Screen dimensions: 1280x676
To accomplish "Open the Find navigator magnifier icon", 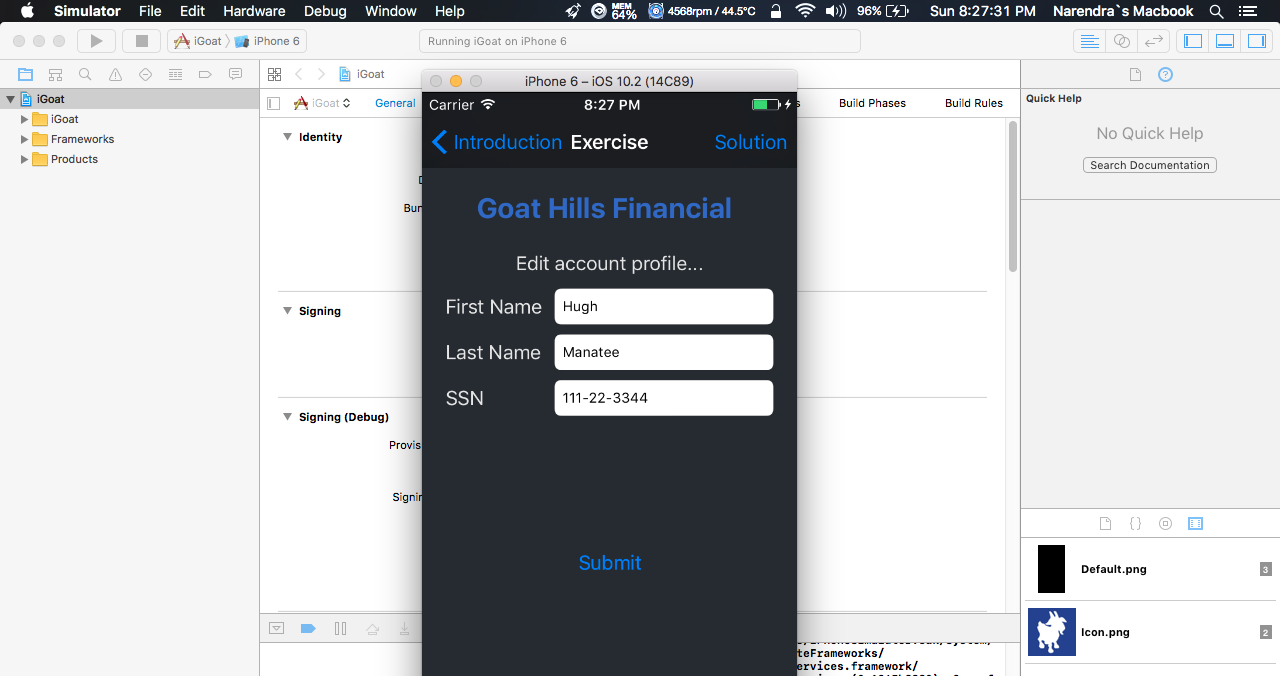I will (86, 74).
